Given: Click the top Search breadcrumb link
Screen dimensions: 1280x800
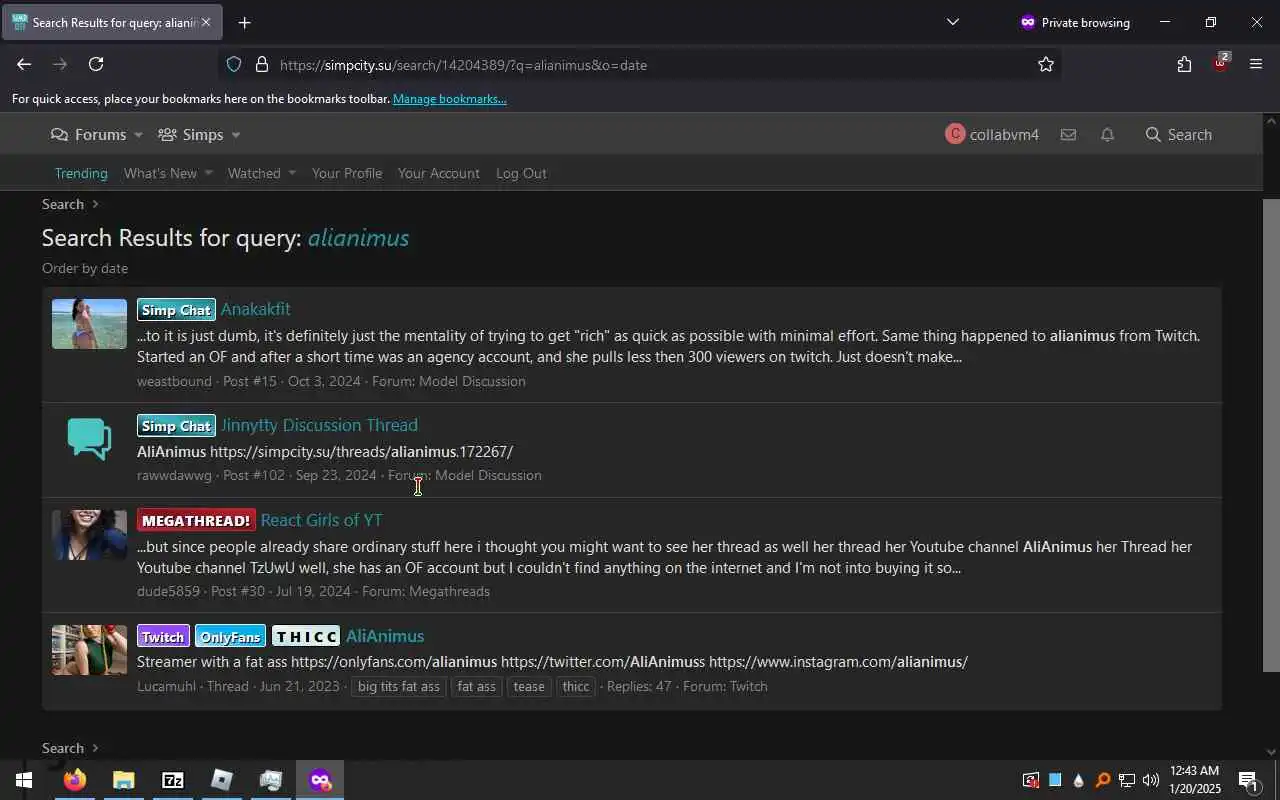Looking at the screenshot, I should pos(63,204).
